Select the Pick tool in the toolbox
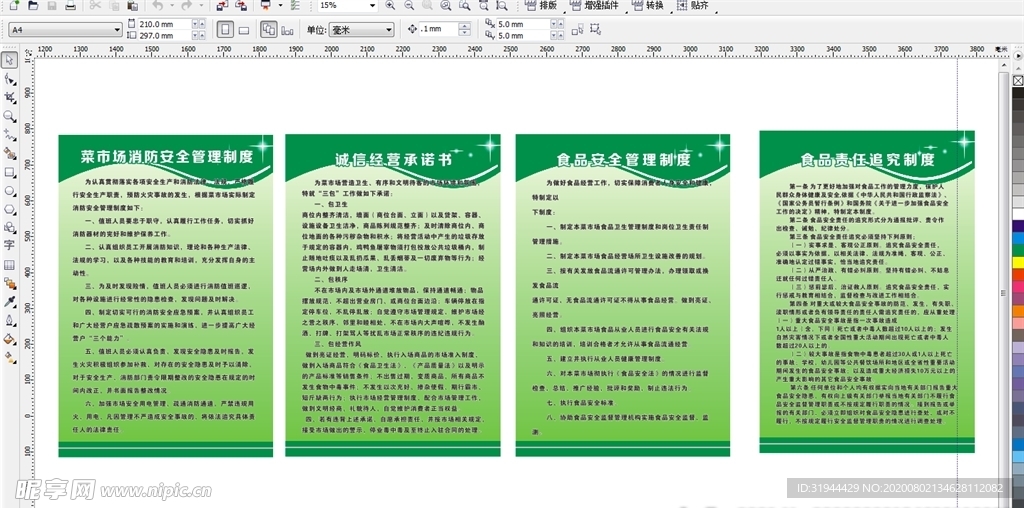The height and width of the screenshot is (508, 1024). click(x=9, y=60)
